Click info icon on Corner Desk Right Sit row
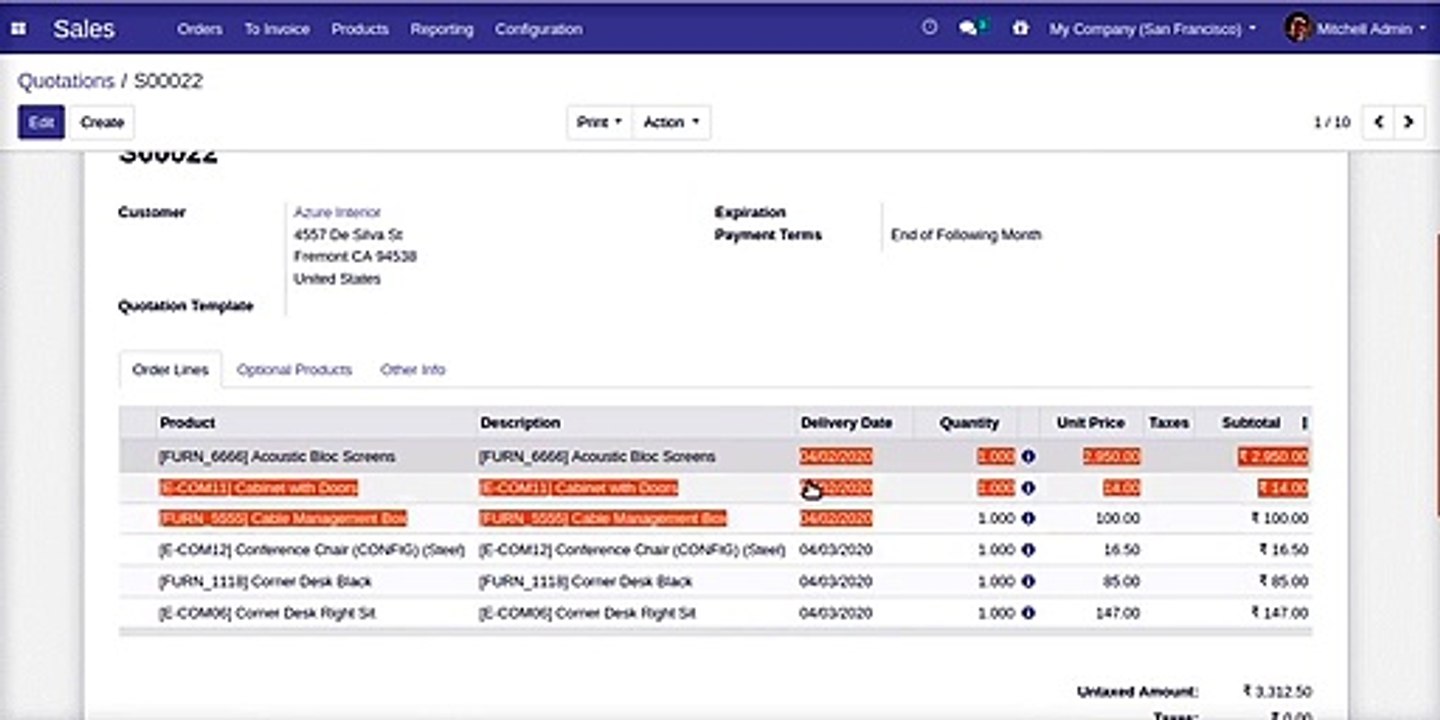This screenshot has width=1440, height=720. tap(1028, 612)
